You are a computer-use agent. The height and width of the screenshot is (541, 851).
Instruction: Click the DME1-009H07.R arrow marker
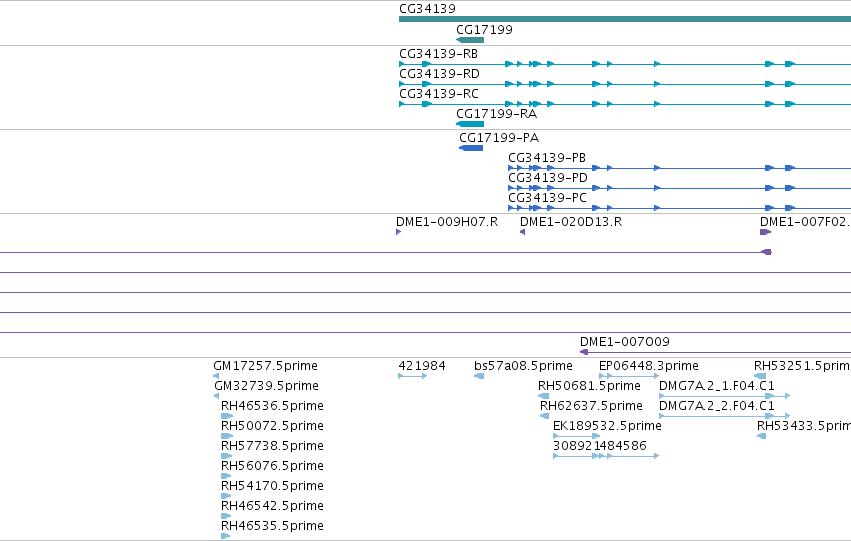pyautogui.click(x=398, y=232)
